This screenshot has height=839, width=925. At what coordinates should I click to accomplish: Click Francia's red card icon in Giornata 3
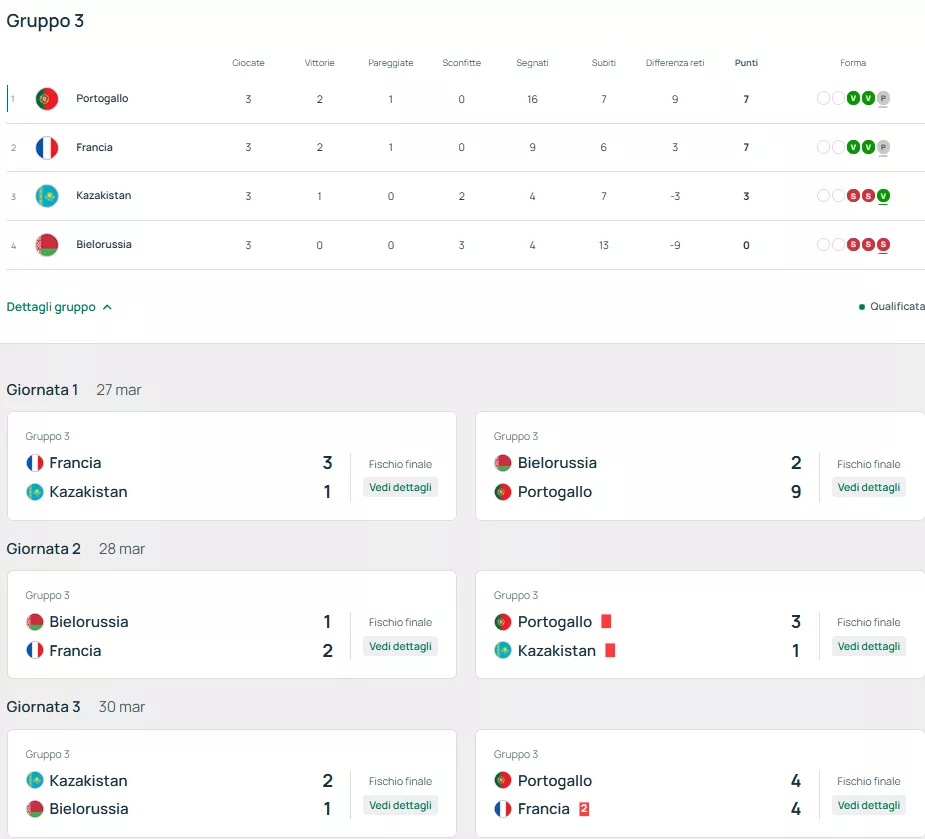(x=584, y=809)
